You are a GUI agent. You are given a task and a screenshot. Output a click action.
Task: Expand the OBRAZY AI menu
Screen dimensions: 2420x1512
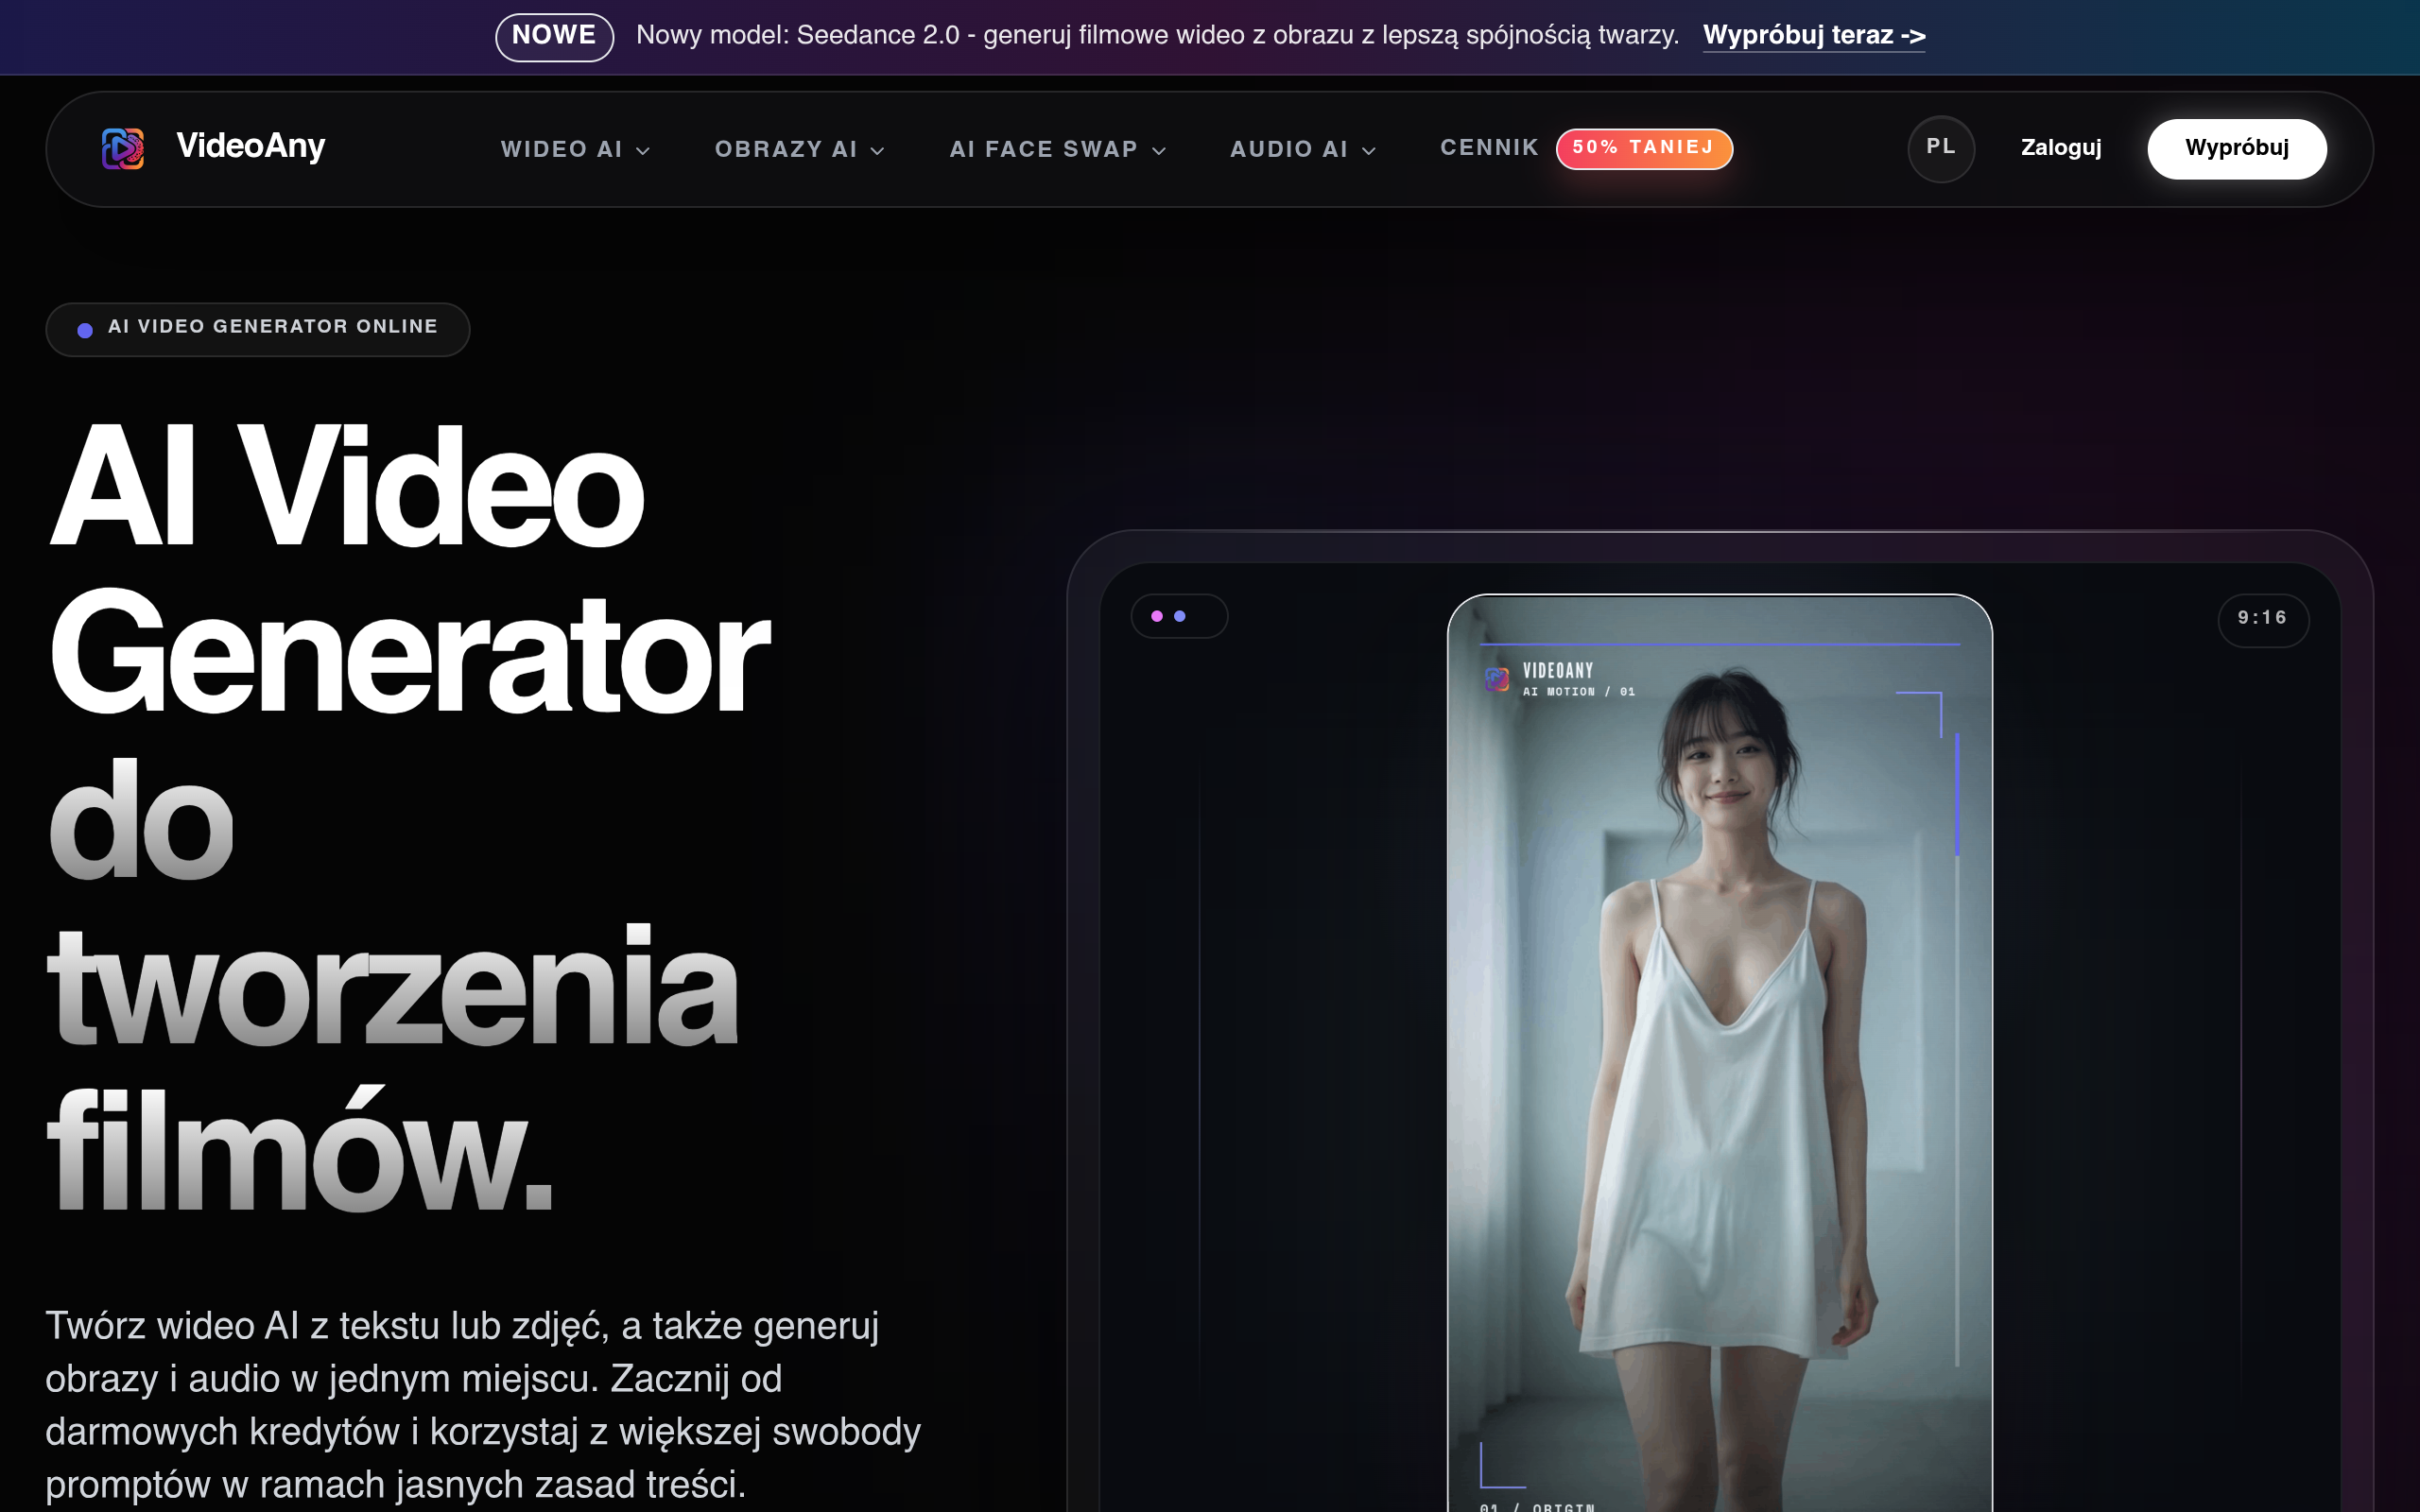tap(799, 149)
